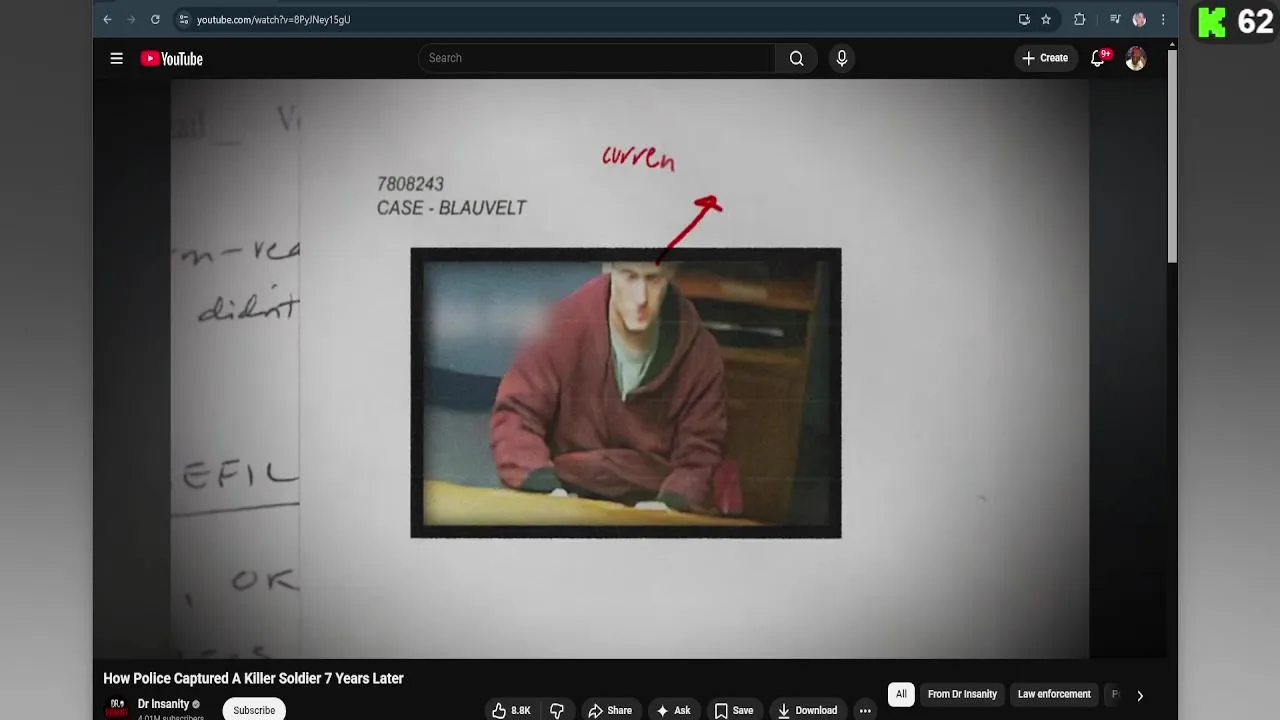Download the video
Viewport: 1280px width, 720px height.
coord(807,710)
